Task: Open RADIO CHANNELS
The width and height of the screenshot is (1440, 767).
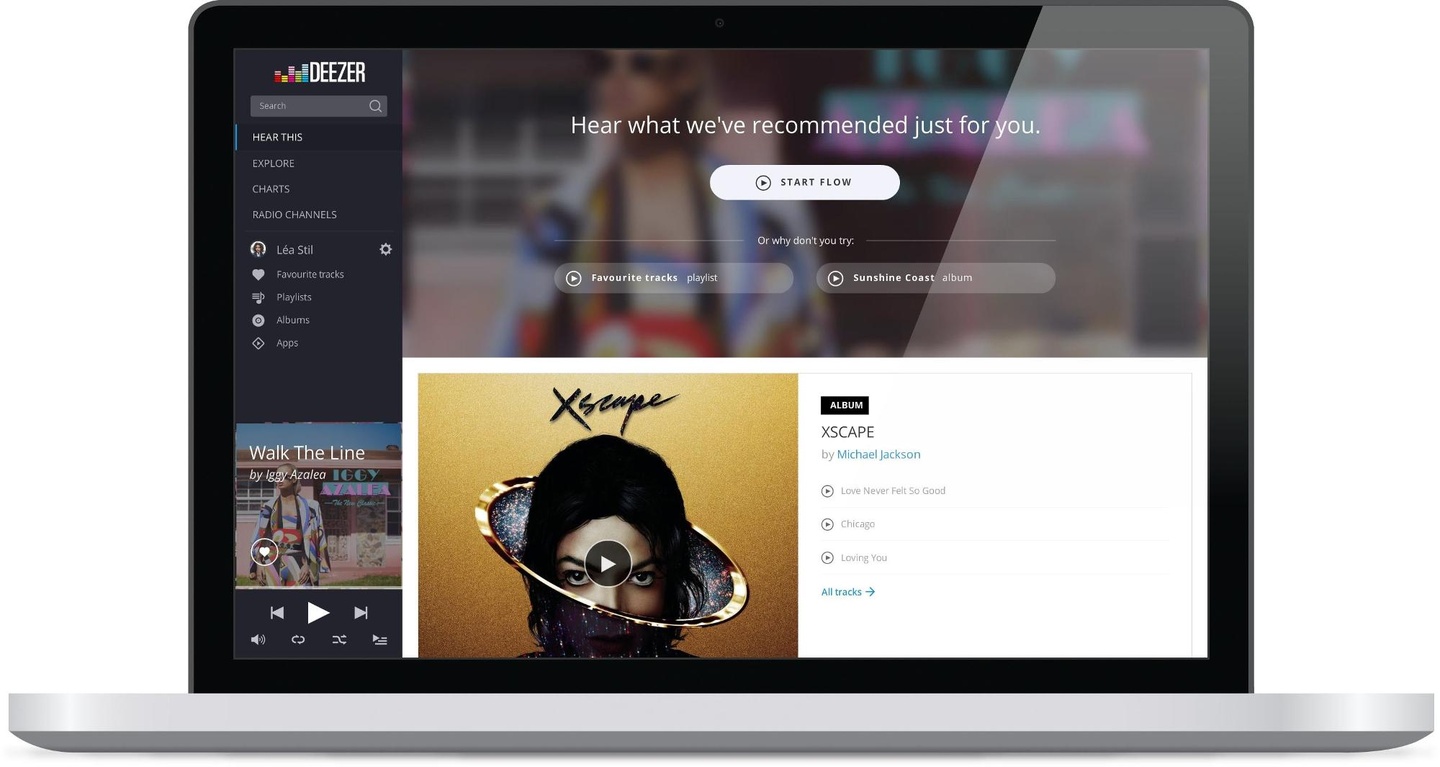Action: click(x=294, y=215)
